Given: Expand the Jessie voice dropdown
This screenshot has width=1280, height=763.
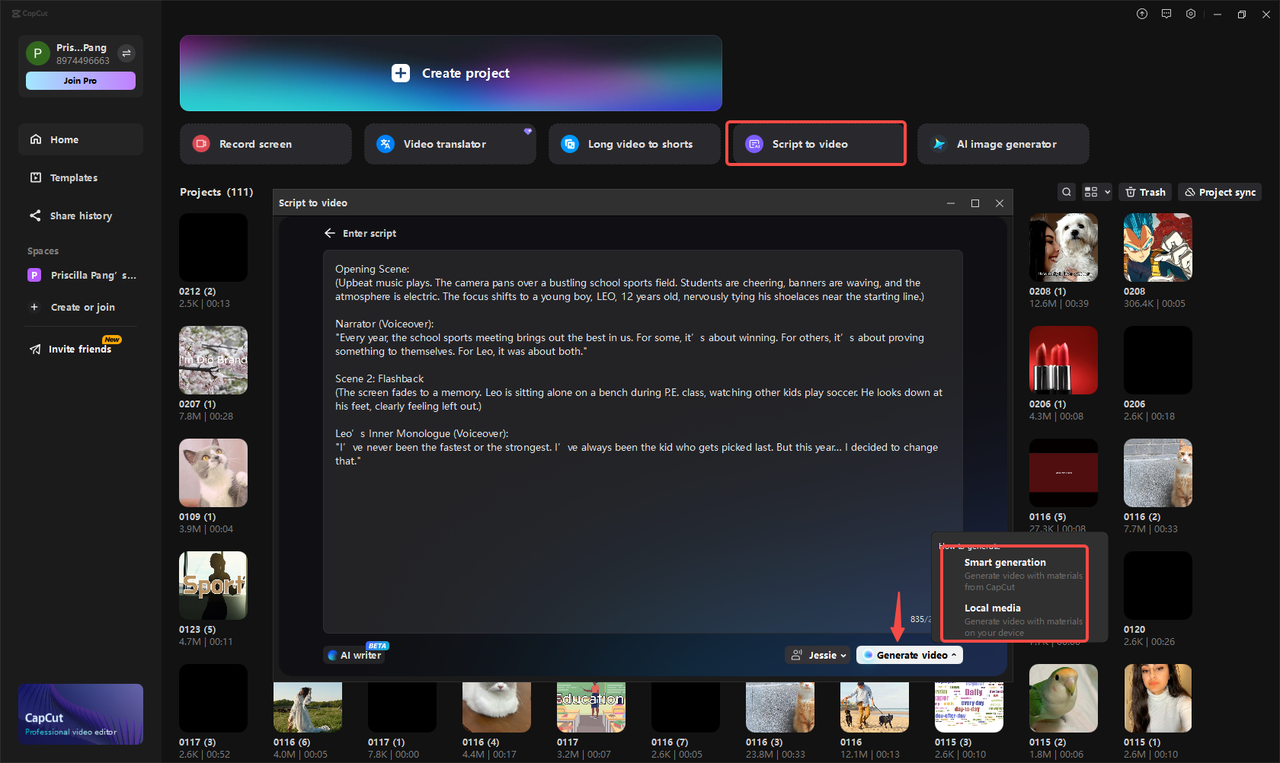Looking at the screenshot, I should [x=819, y=655].
